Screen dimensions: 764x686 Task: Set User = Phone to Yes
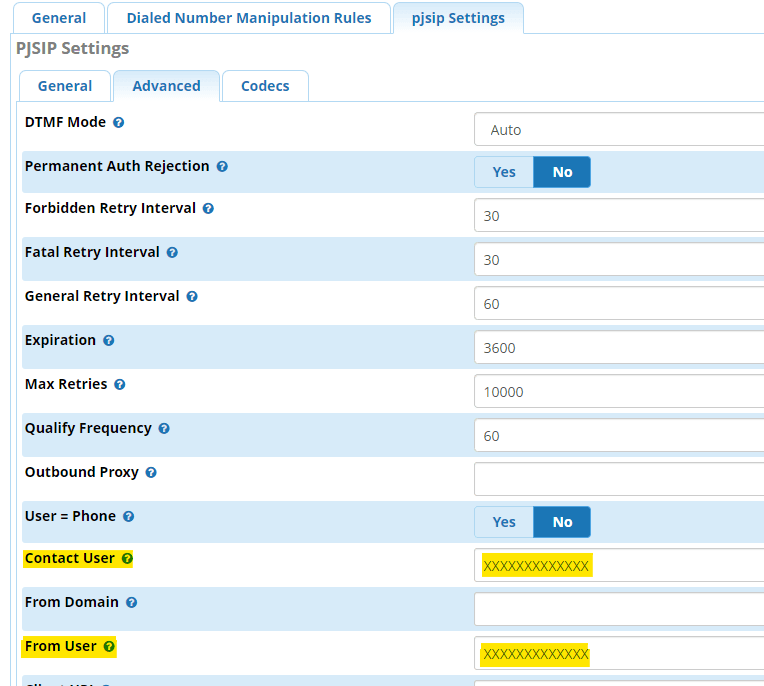504,522
